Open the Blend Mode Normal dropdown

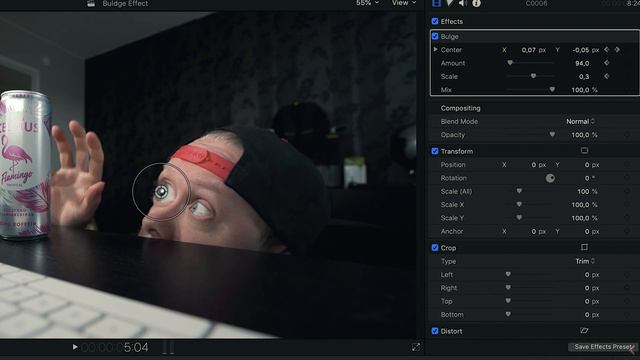[x=580, y=121]
